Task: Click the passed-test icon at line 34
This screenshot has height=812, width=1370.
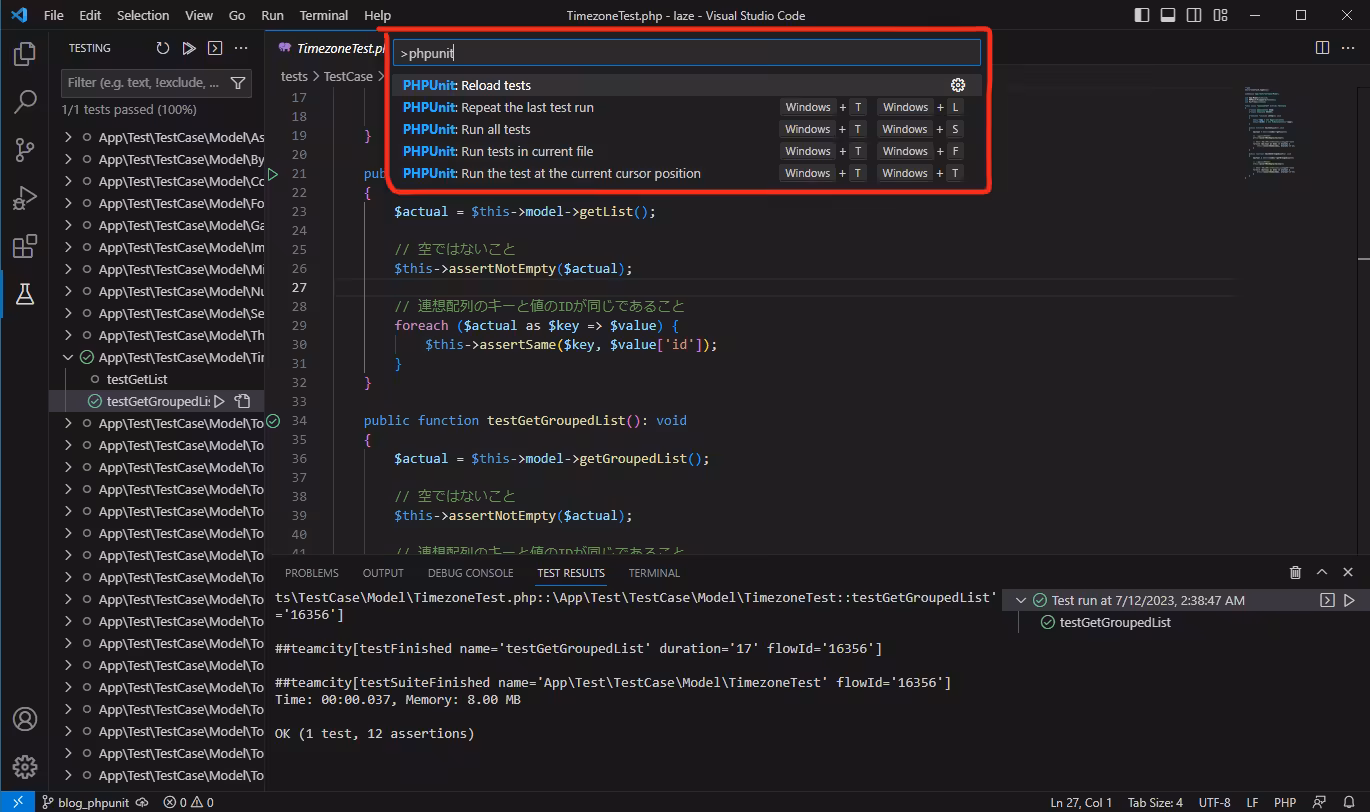Action: pyautogui.click(x=273, y=421)
